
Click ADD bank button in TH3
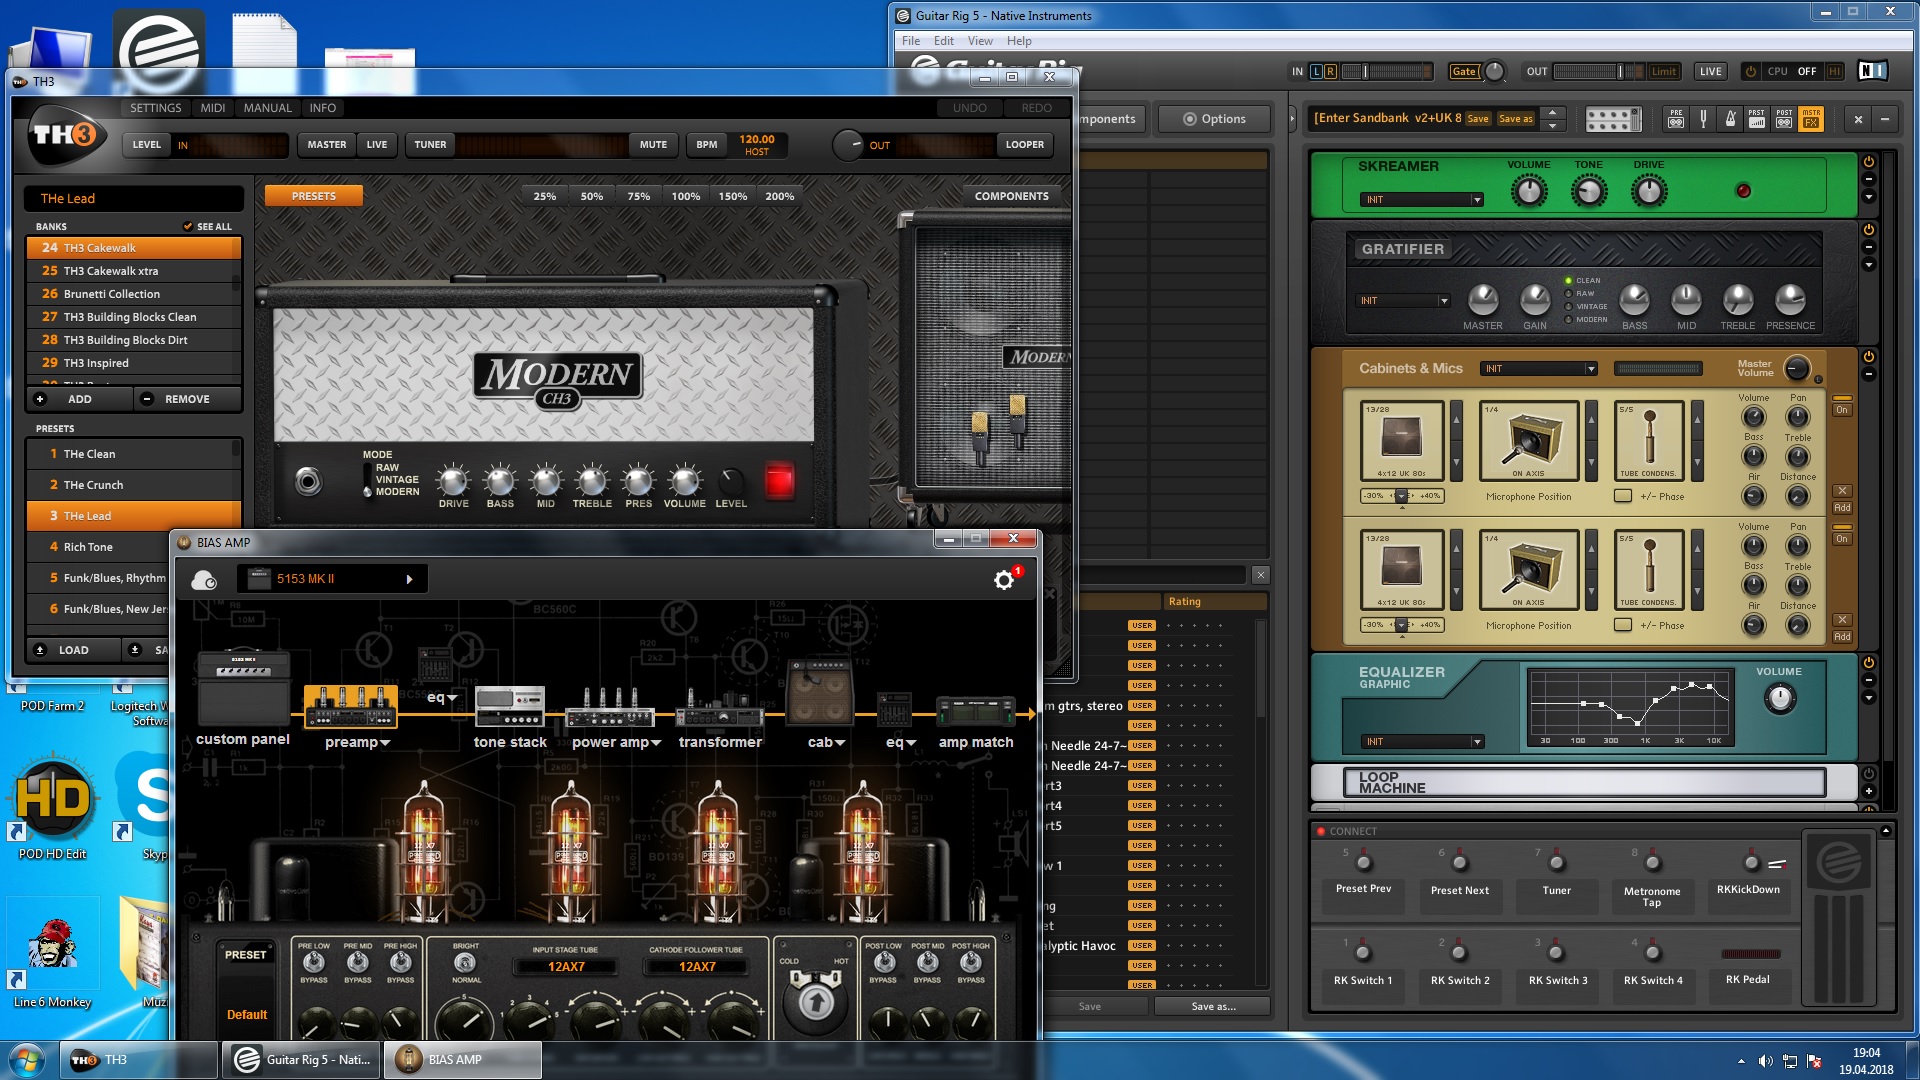[x=79, y=399]
